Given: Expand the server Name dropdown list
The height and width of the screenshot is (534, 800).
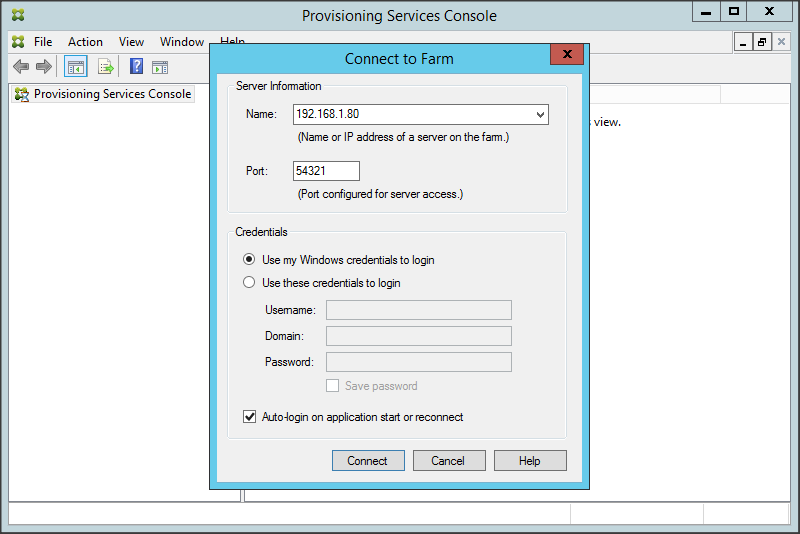Looking at the screenshot, I should coord(540,115).
